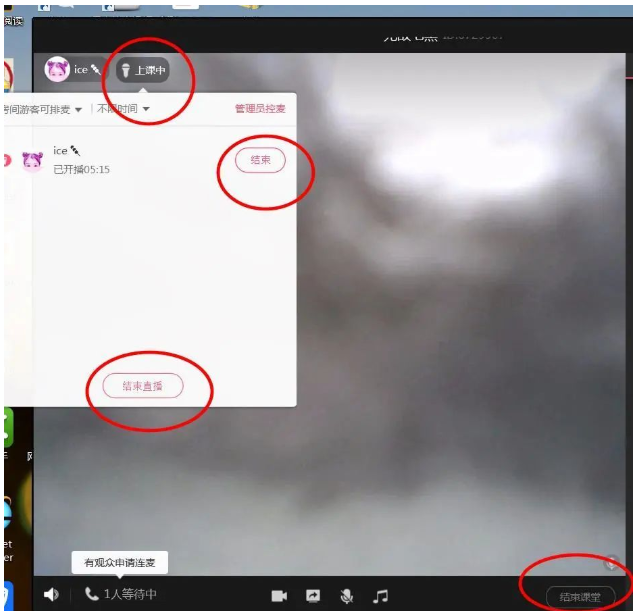The height and width of the screenshot is (611, 633).
Task: Click ice's avatar in the mic list
Action: (x=33, y=161)
